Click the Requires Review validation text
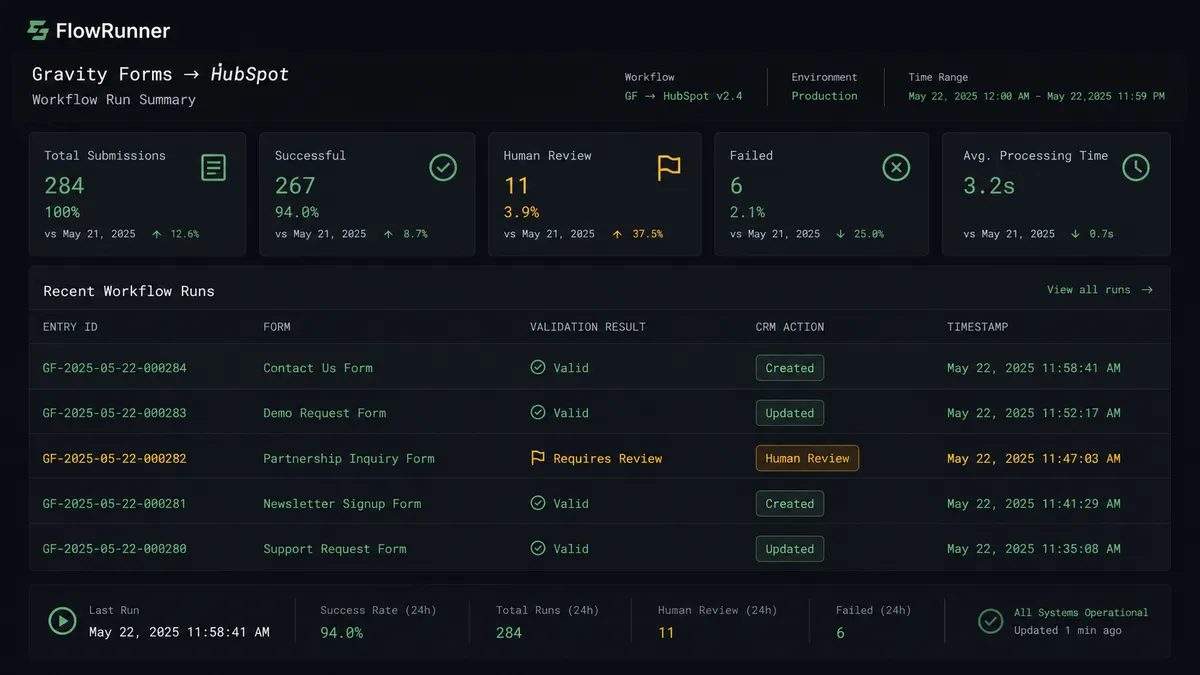Screen dimensions: 1200x675 pos(608,459)
